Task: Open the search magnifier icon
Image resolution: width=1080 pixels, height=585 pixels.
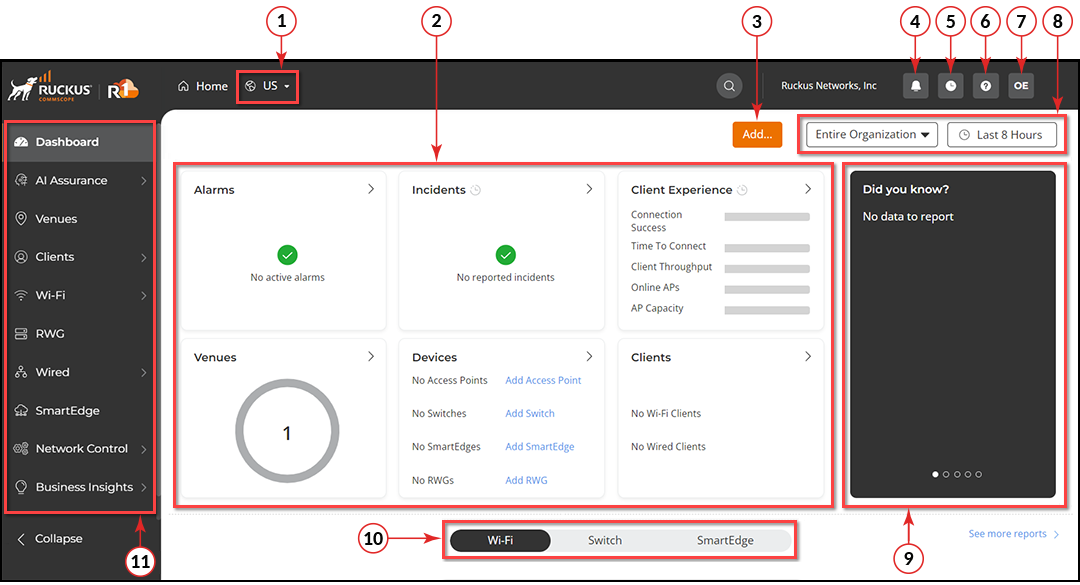Action: [729, 86]
